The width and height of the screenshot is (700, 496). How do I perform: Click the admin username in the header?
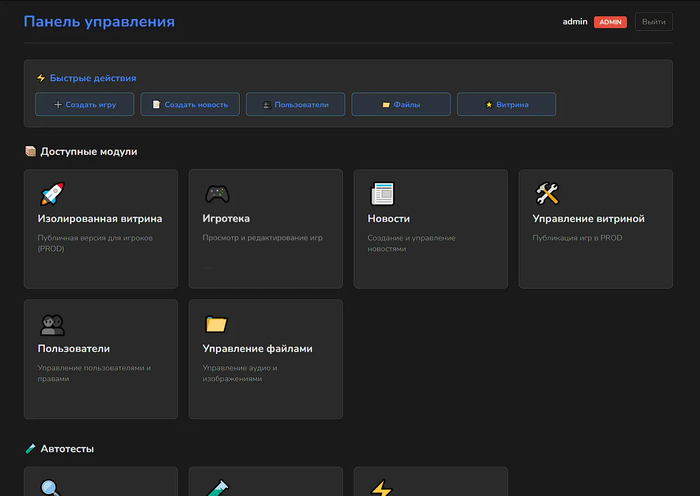[575, 22]
